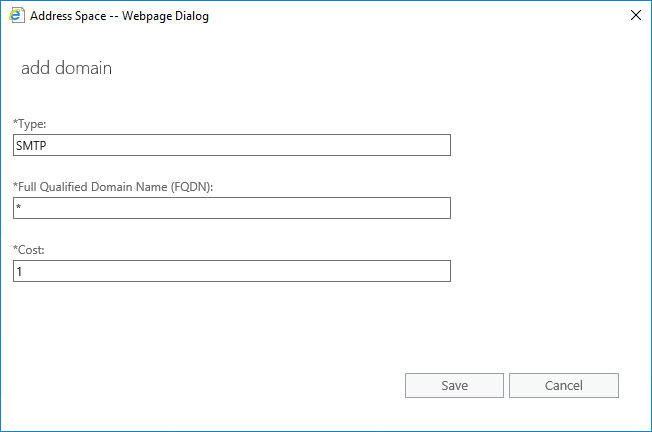This screenshot has height=432, width=652.
Task: Focus the Type input field
Action: [x=232, y=145]
